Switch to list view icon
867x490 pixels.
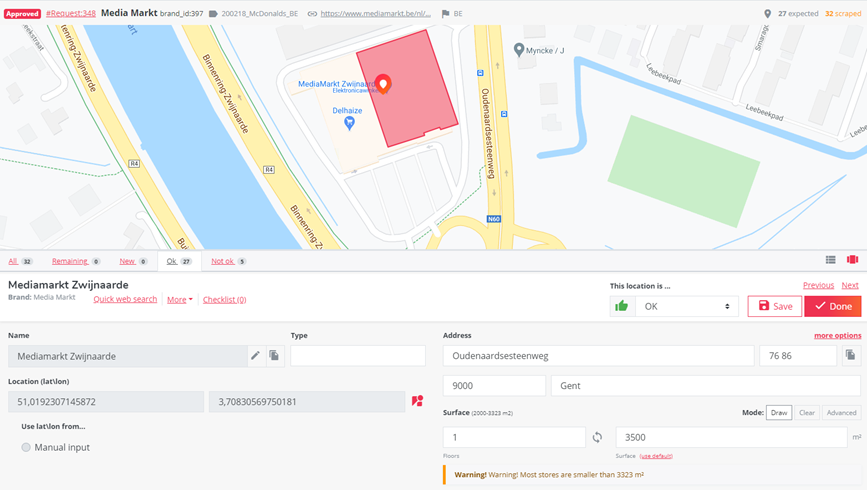tap(831, 259)
